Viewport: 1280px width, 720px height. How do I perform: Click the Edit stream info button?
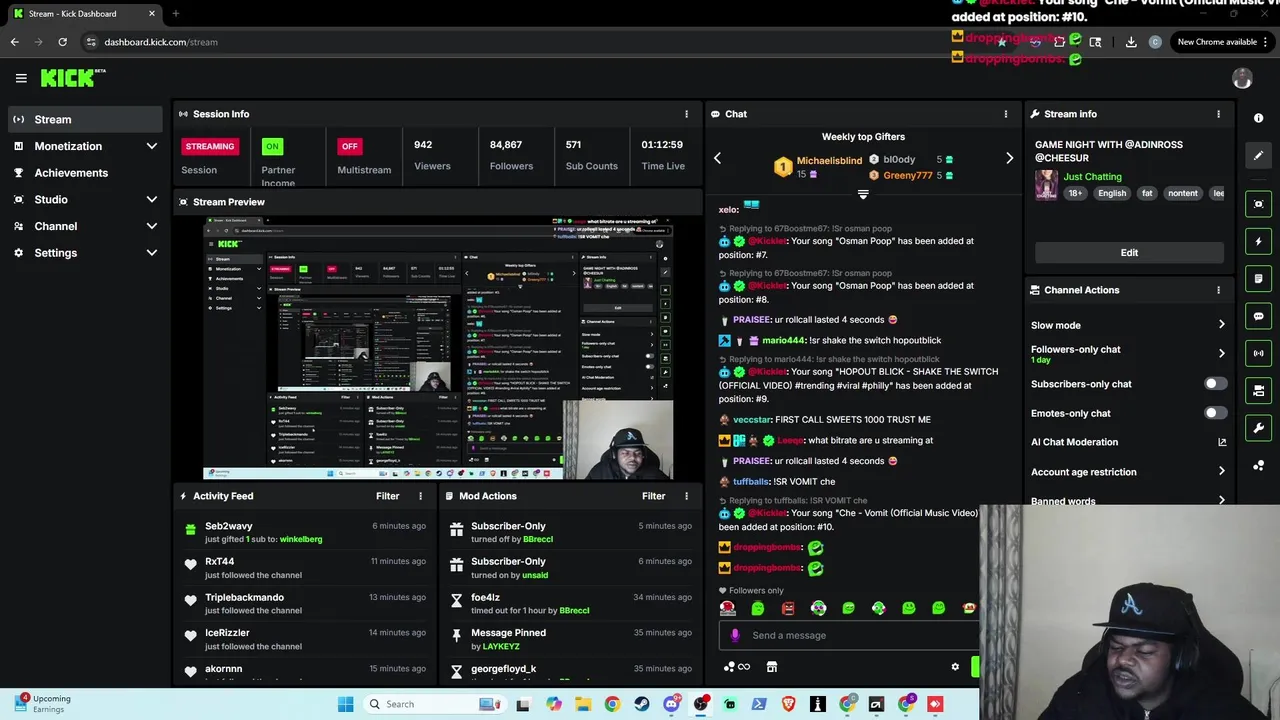click(x=1129, y=253)
